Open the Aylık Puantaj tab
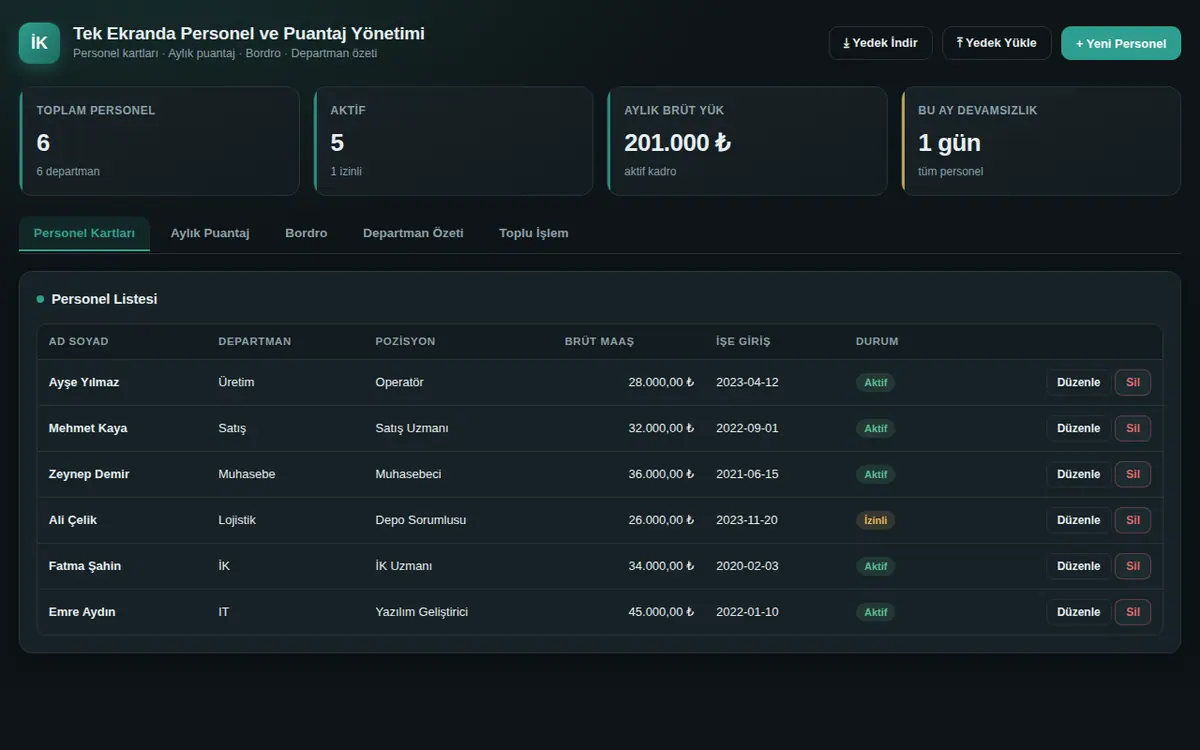Image resolution: width=1200 pixels, height=750 pixels. (210, 233)
